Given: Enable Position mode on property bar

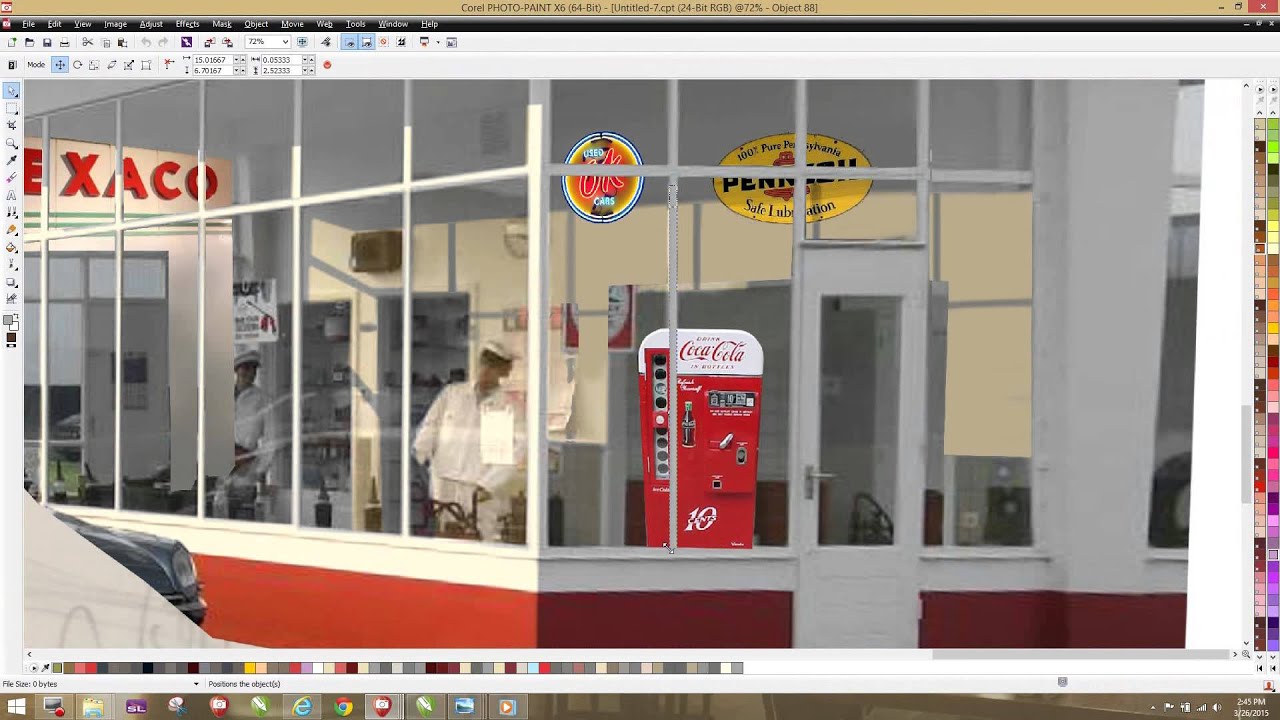Looking at the screenshot, I should click(60, 65).
